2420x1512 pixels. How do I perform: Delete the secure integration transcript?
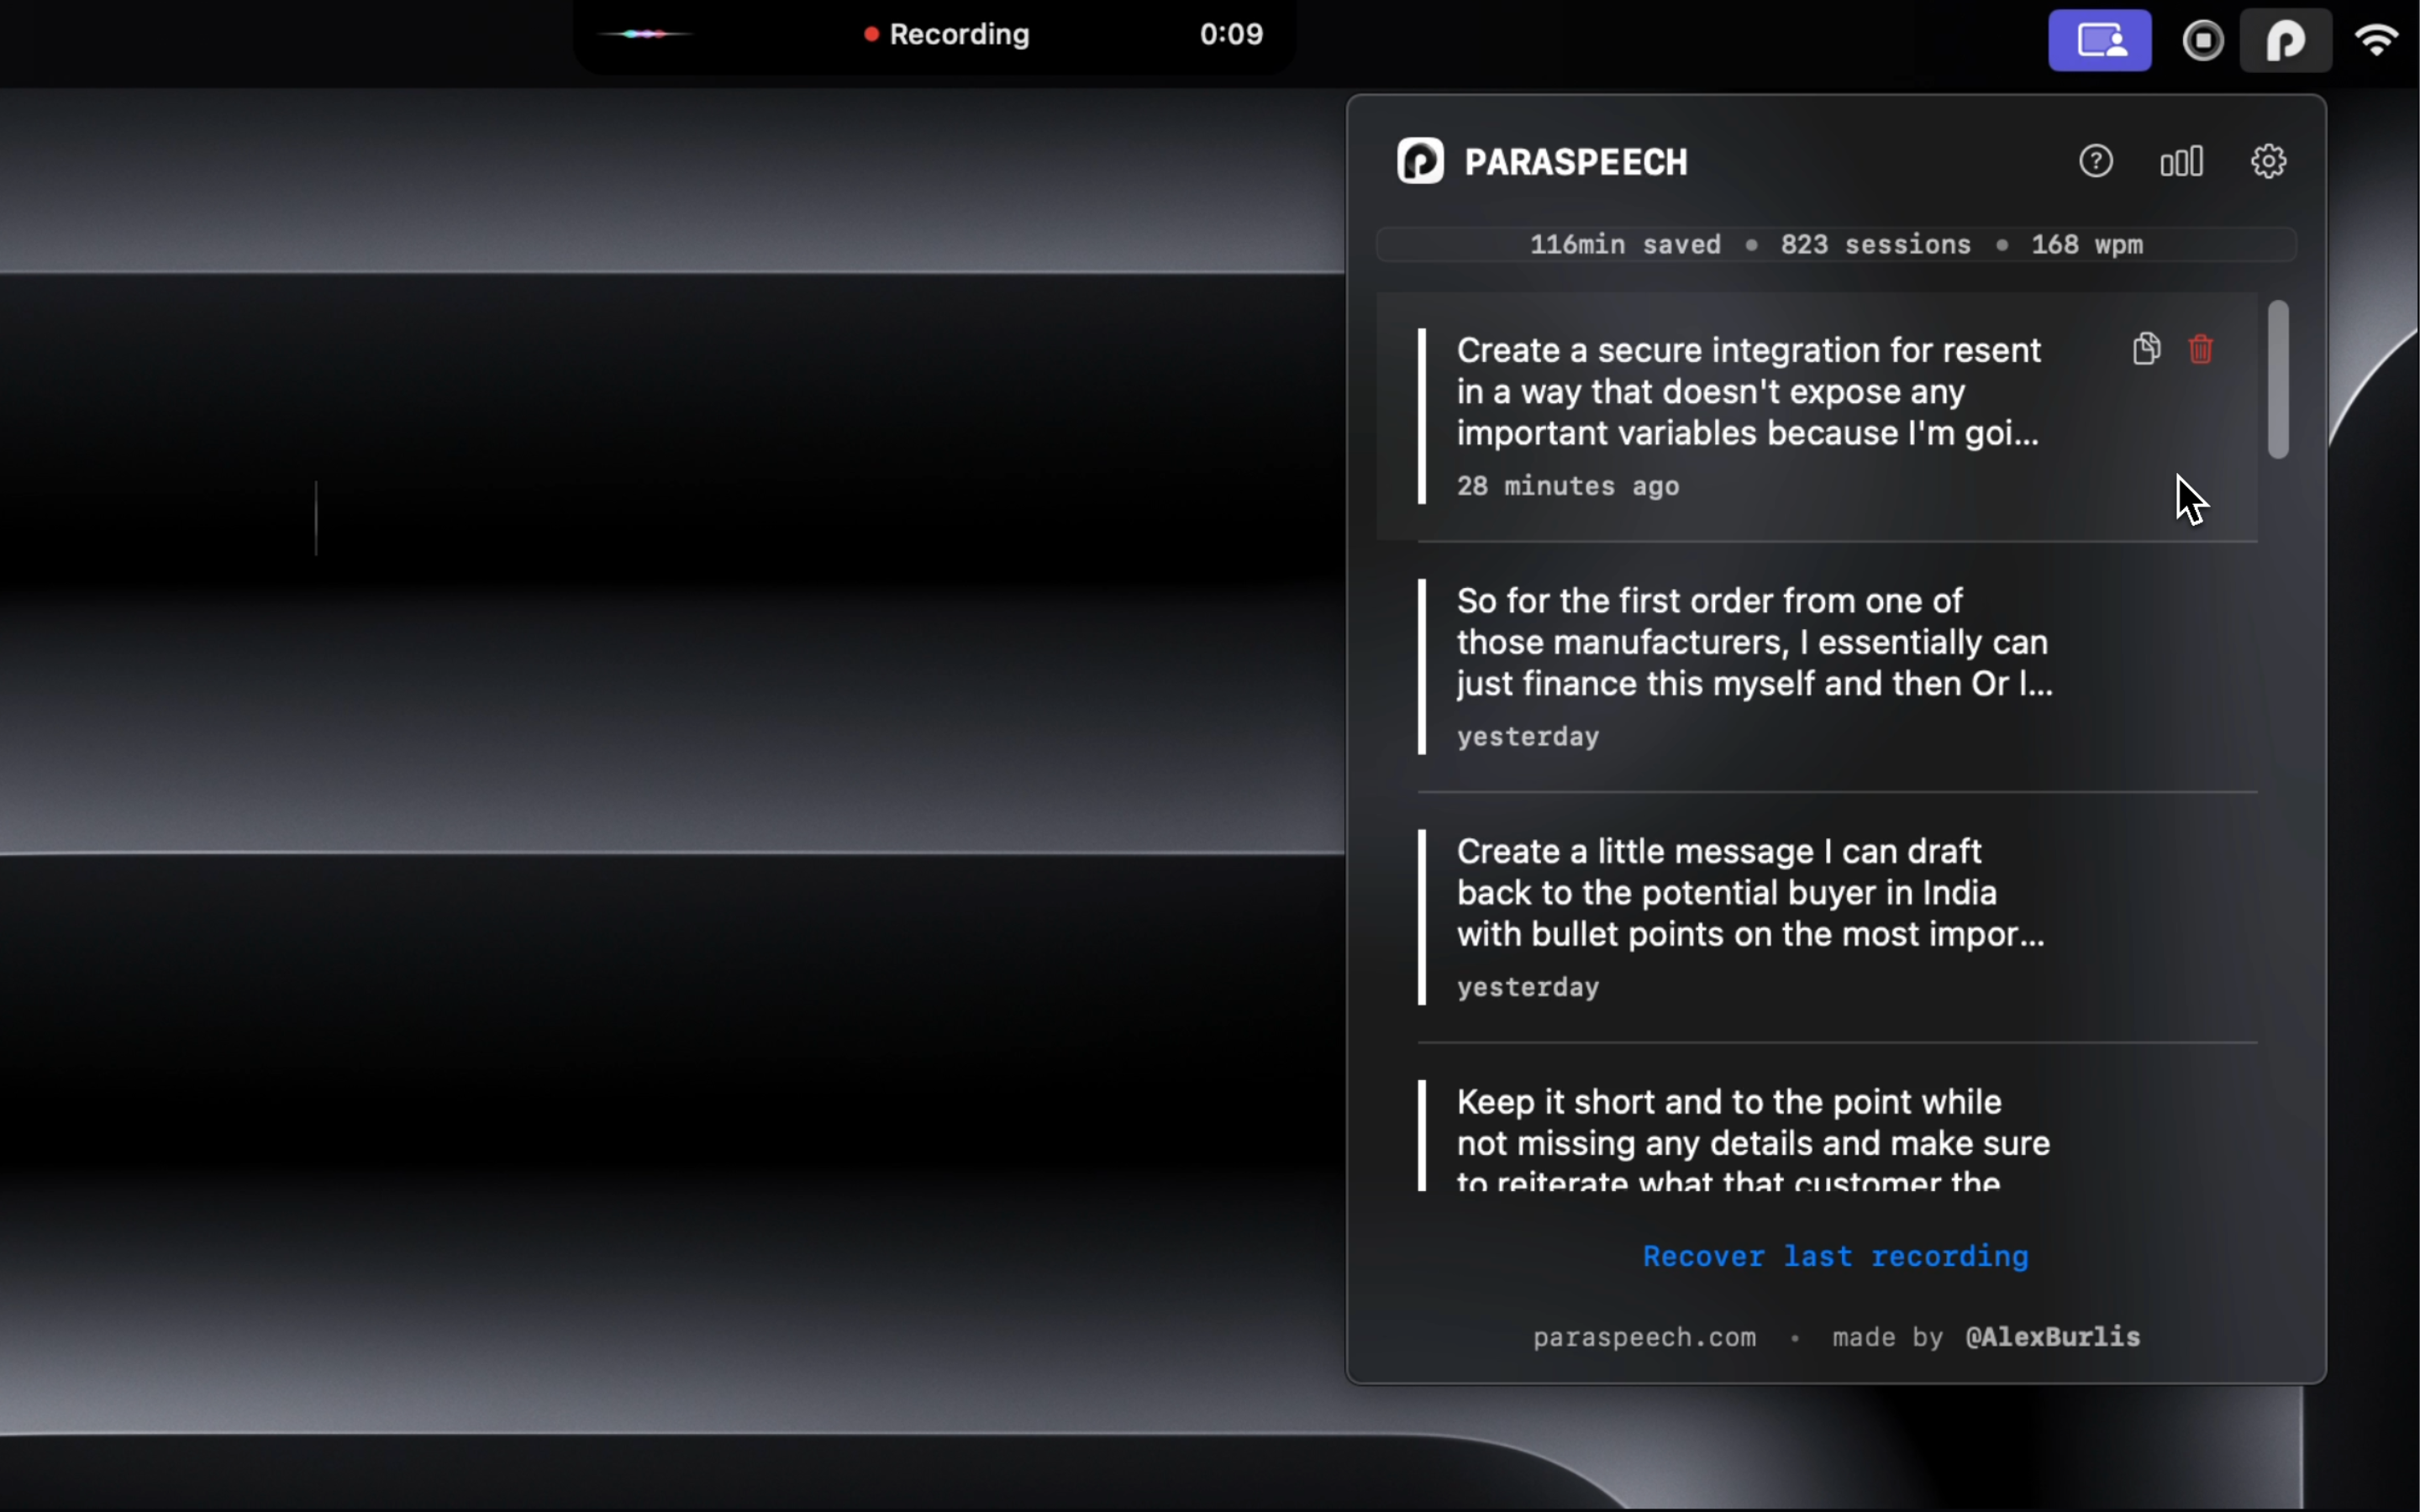click(2200, 349)
